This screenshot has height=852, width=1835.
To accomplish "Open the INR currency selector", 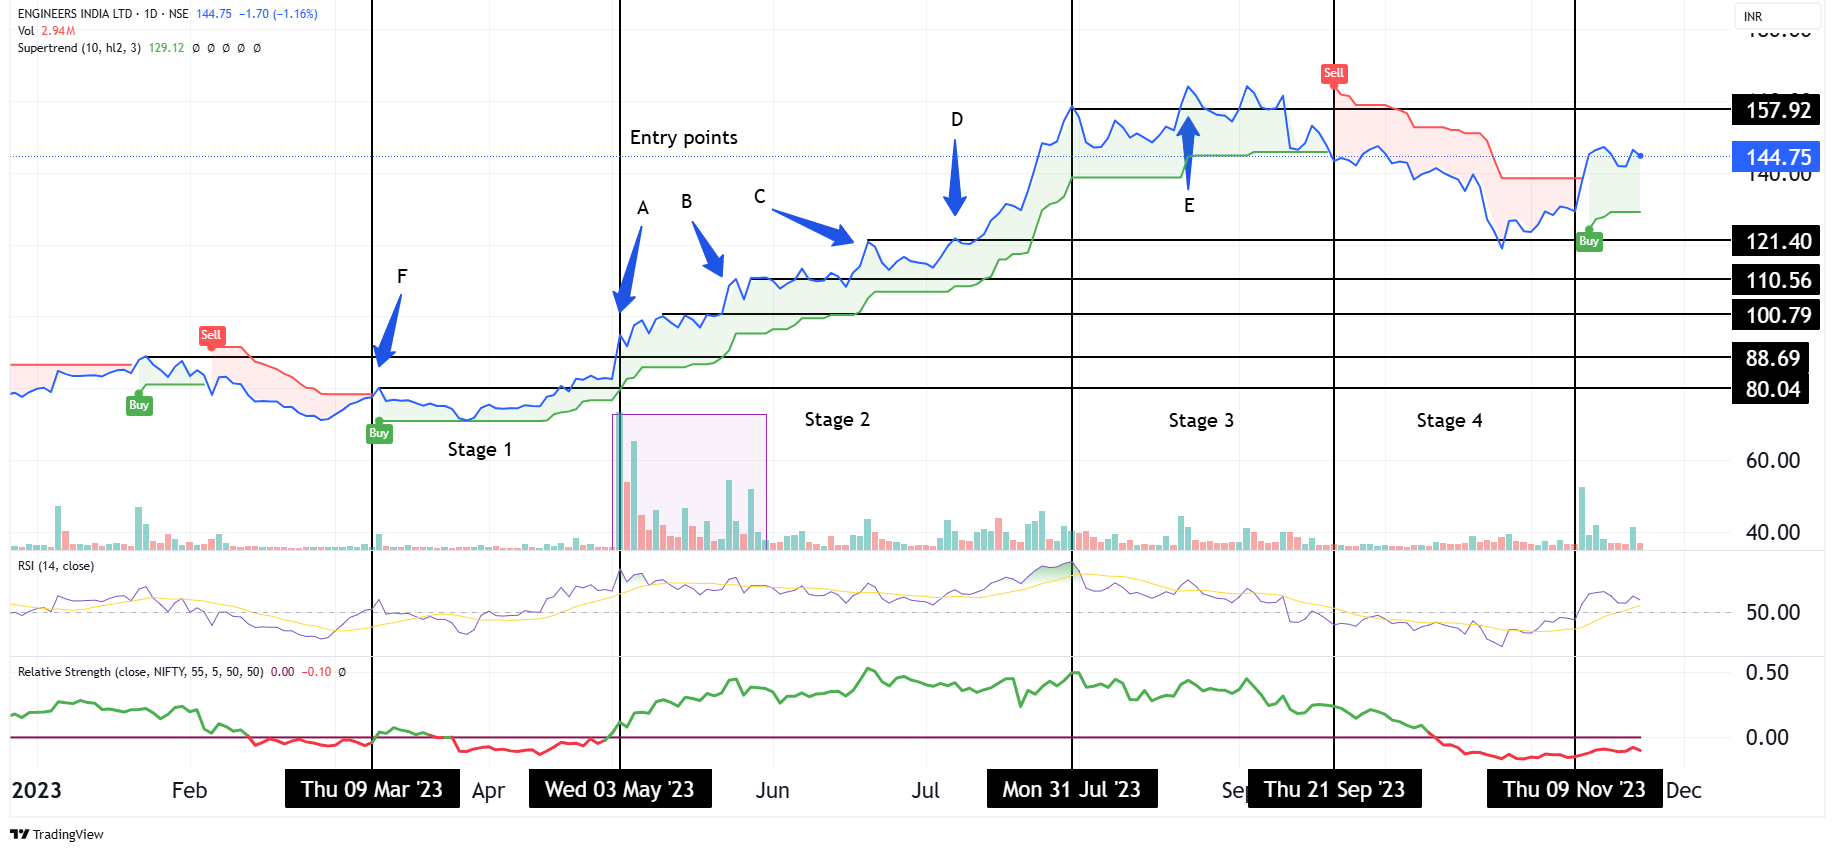I will point(1753,17).
